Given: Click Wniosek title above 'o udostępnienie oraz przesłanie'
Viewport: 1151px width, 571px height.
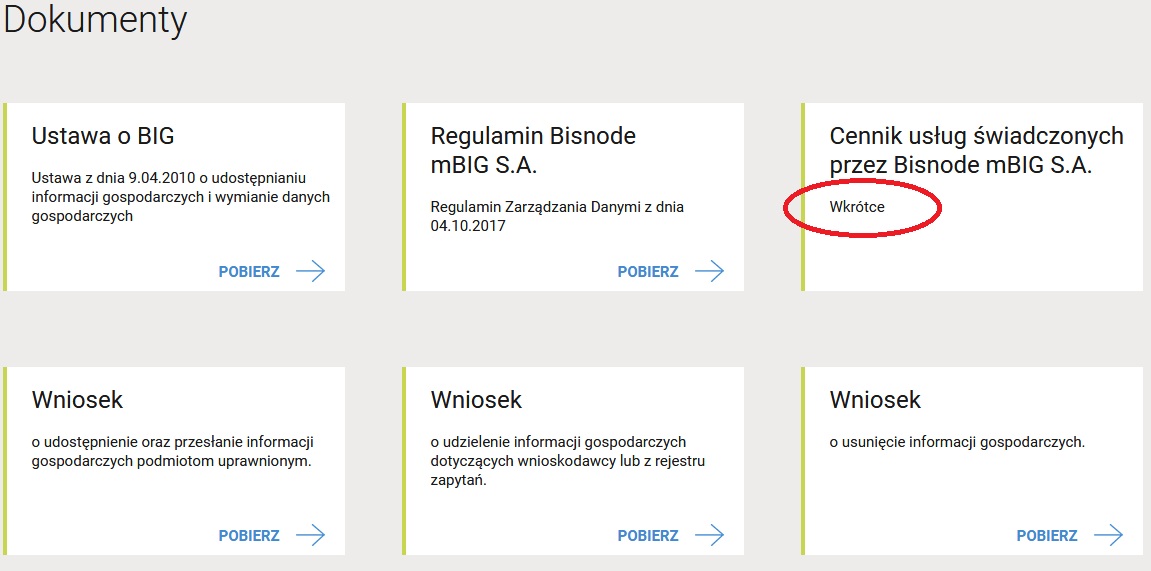Looking at the screenshot, I should pyautogui.click(x=77, y=400).
